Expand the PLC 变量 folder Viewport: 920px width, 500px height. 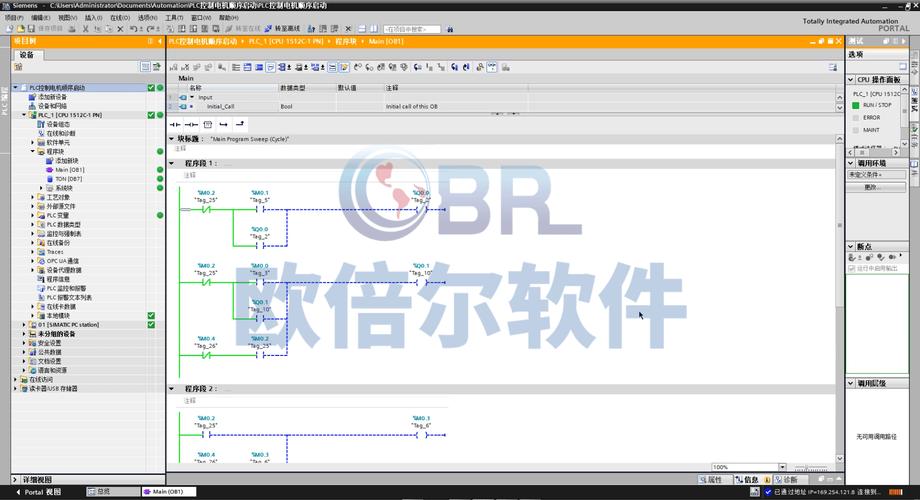[x=33, y=215]
